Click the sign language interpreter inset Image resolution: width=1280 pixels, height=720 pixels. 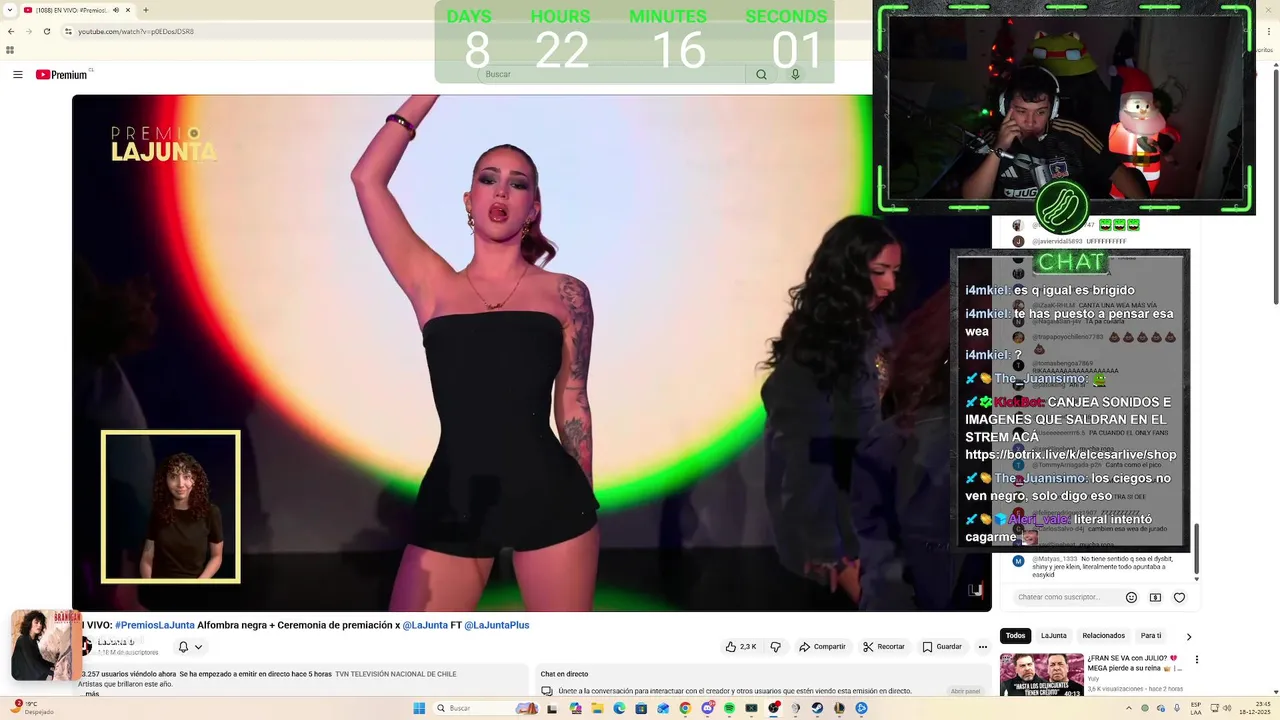171,507
